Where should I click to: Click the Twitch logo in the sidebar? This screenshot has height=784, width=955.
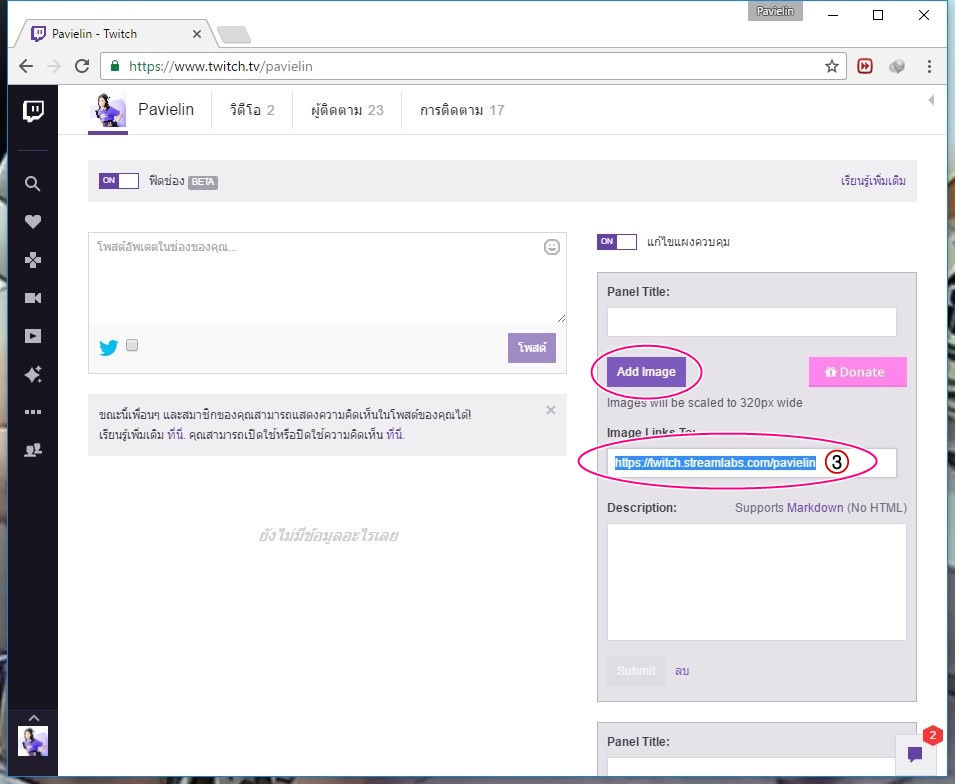coord(33,111)
